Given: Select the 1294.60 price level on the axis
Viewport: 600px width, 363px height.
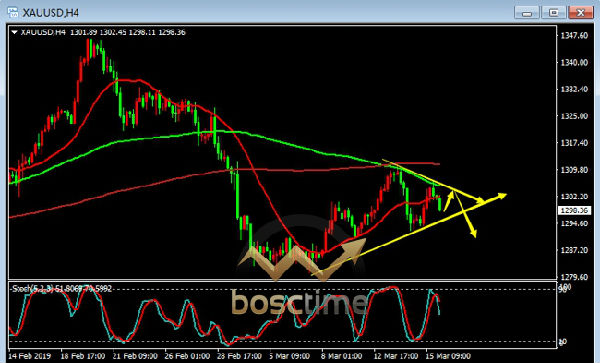Looking at the screenshot, I should [x=574, y=223].
